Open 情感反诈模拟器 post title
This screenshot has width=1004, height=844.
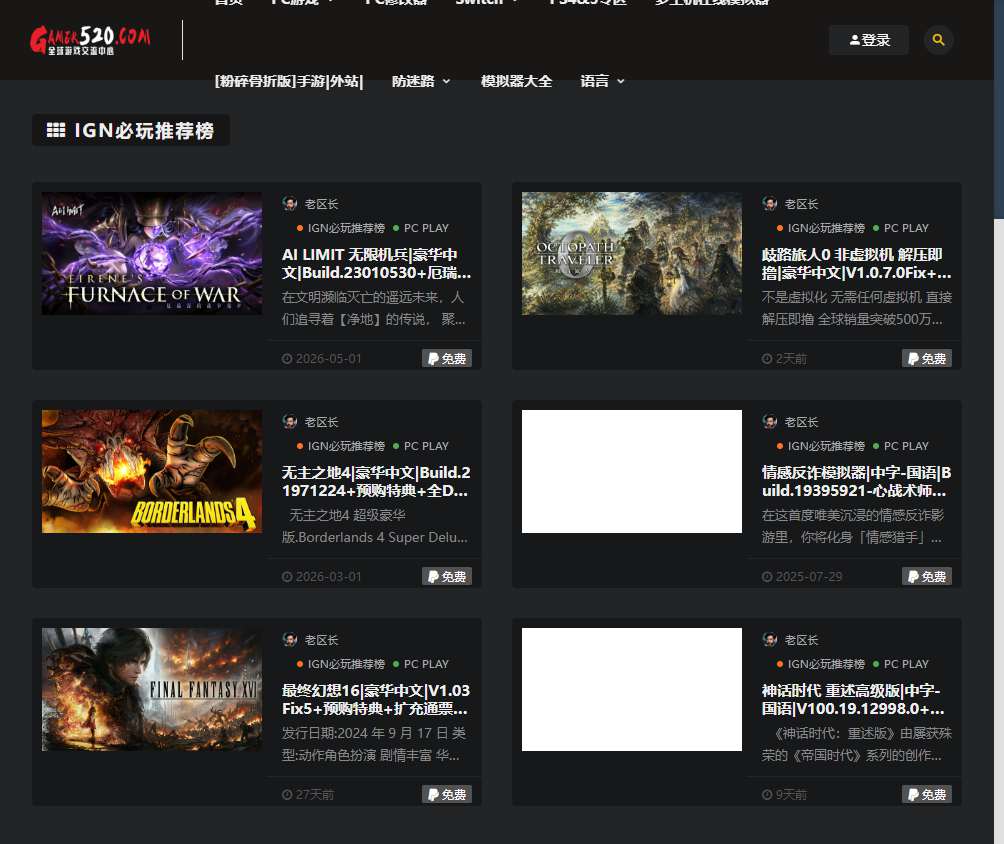tap(856, 482)
